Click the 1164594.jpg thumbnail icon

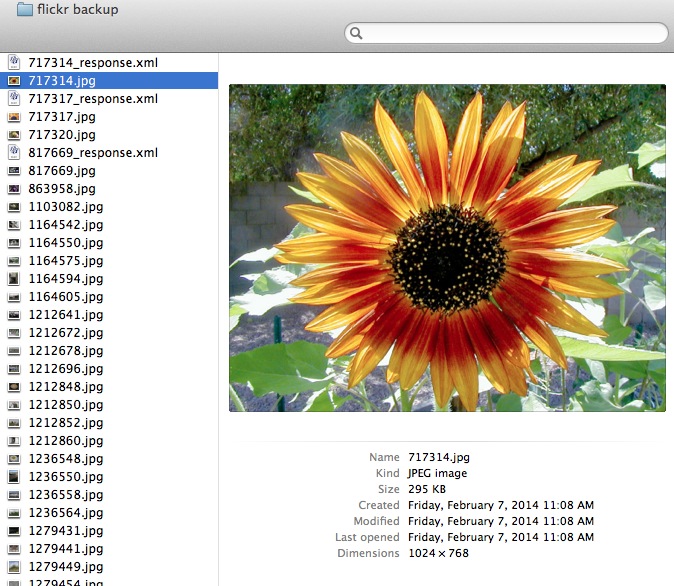click(x=14, y=279)
